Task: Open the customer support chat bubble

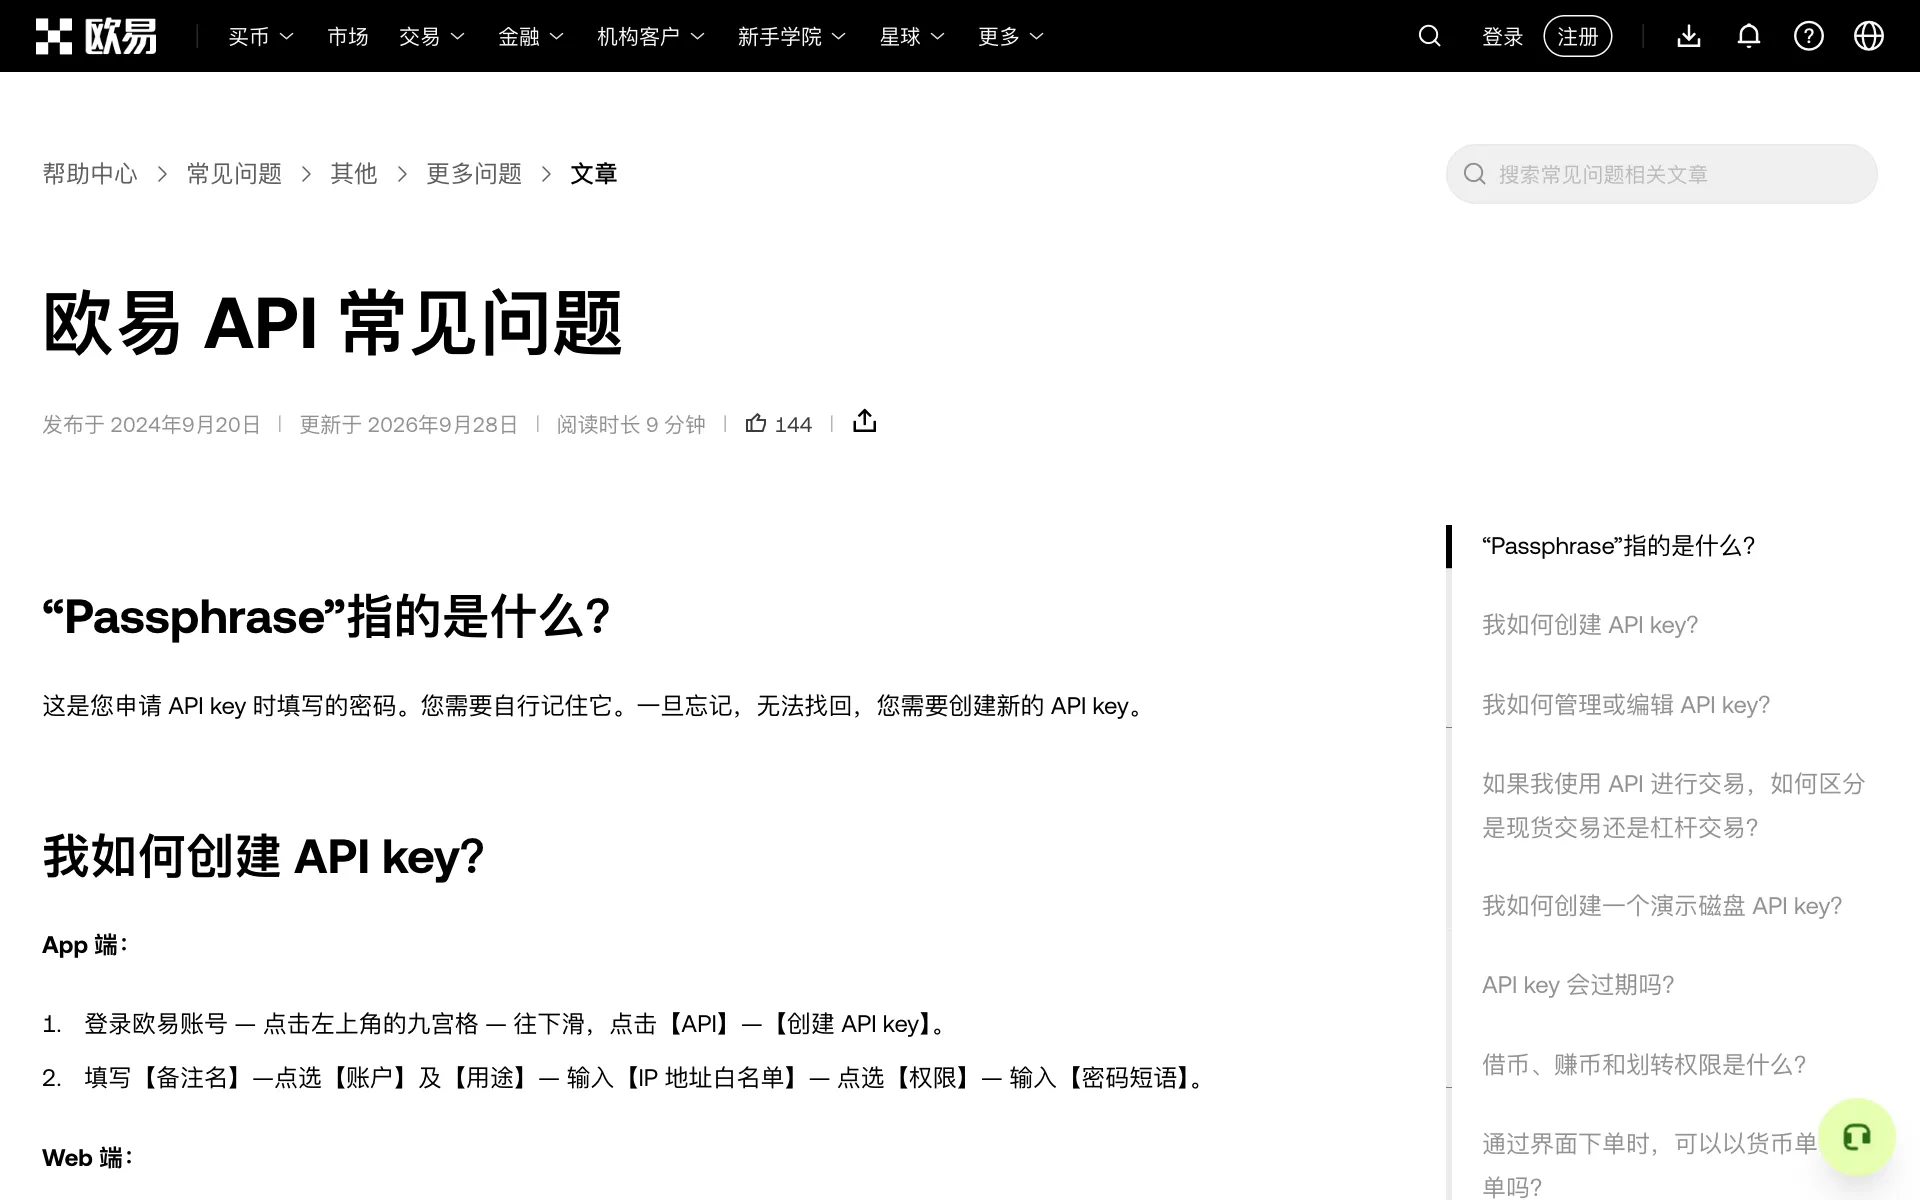Action: coord(1857,1137)
